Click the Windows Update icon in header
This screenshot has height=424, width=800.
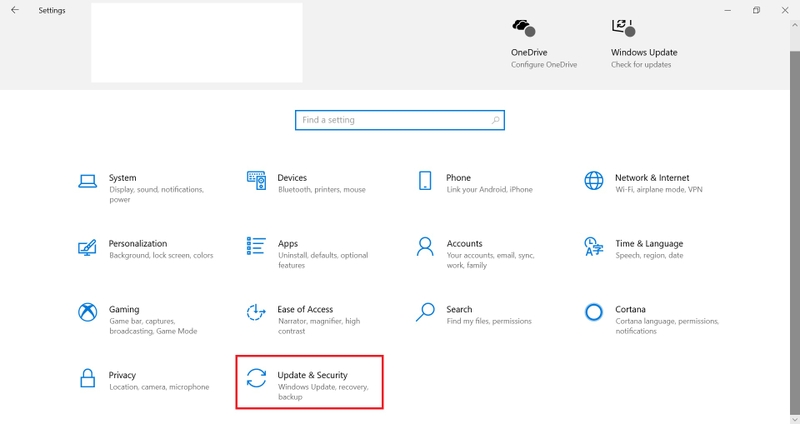[x=623, y=28]
